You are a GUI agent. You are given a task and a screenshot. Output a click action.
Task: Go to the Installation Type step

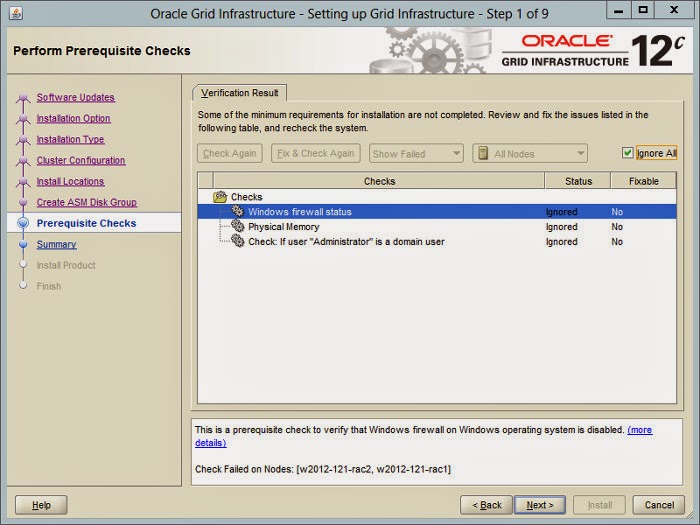point(71,139)
